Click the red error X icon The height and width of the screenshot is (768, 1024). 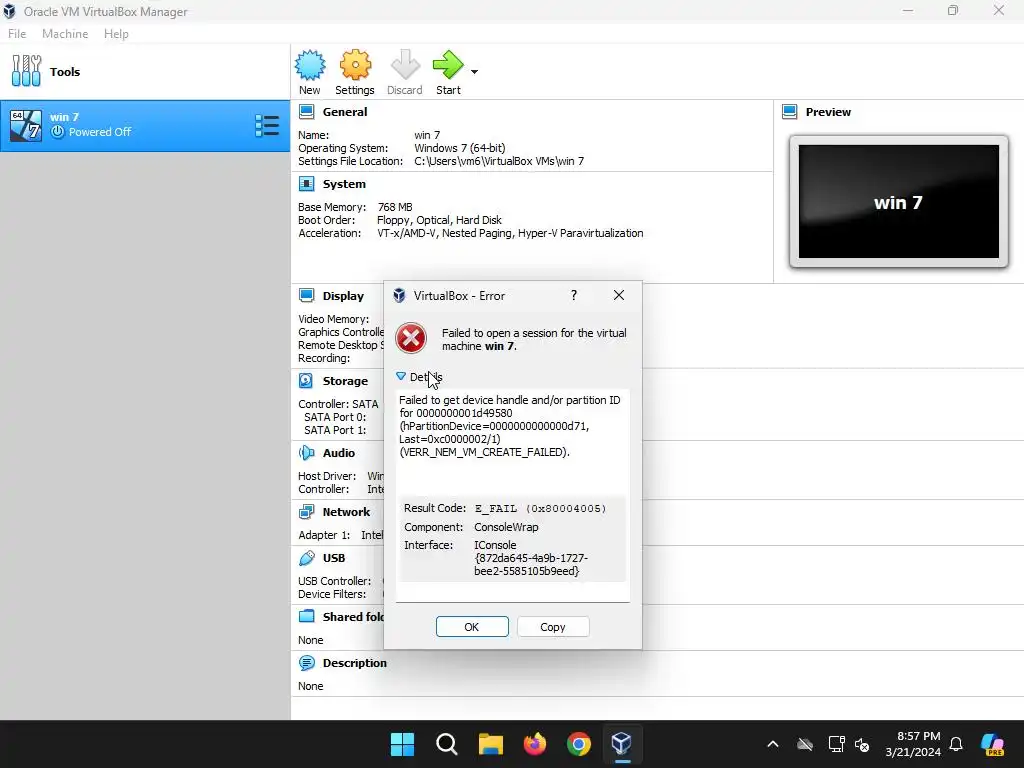(411, 338)
